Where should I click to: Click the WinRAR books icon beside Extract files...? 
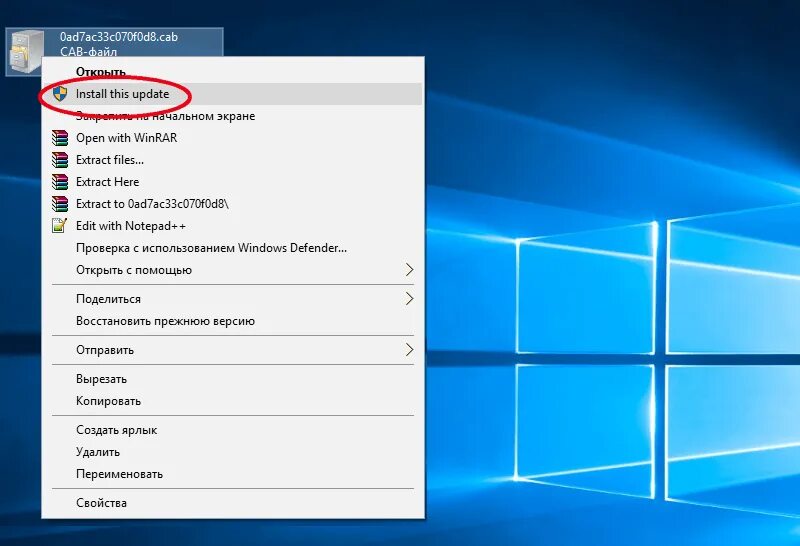[x=60, y=160]
